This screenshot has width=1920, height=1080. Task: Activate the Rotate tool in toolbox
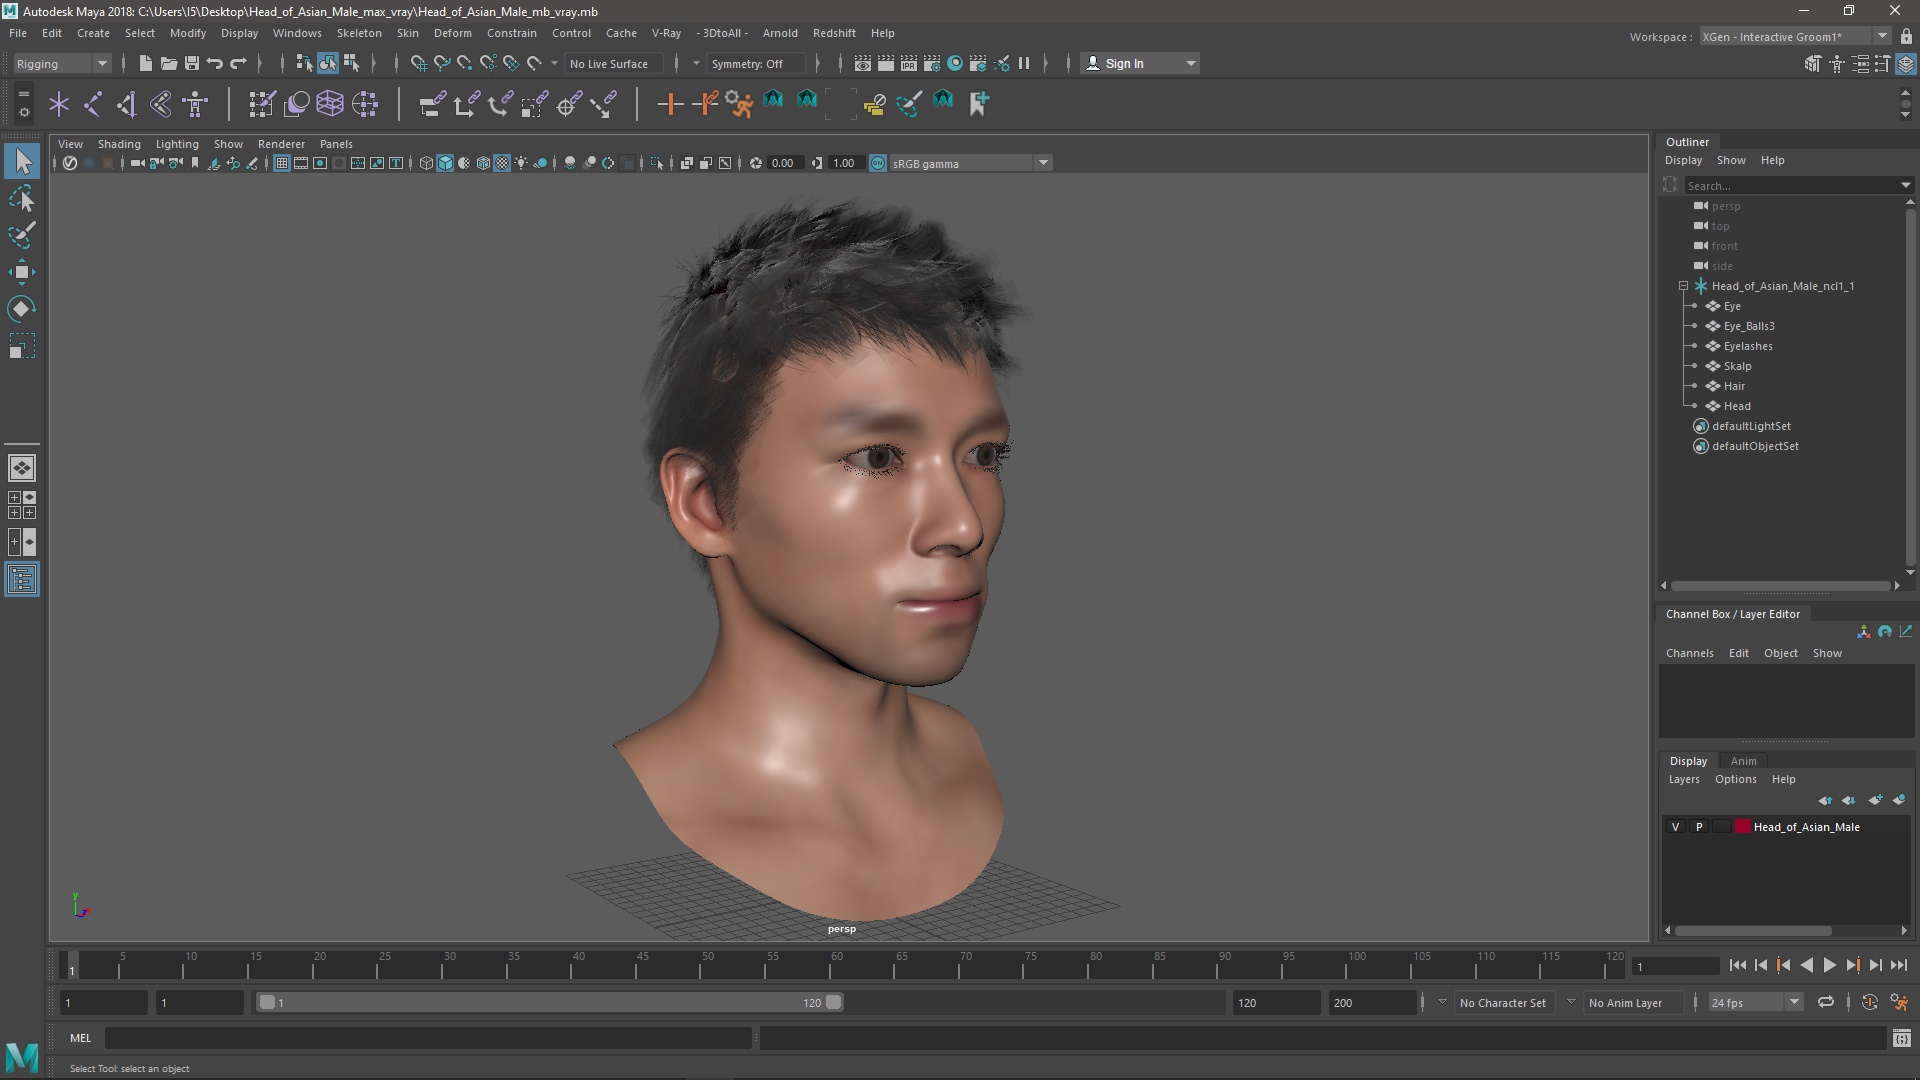[22, 309]
